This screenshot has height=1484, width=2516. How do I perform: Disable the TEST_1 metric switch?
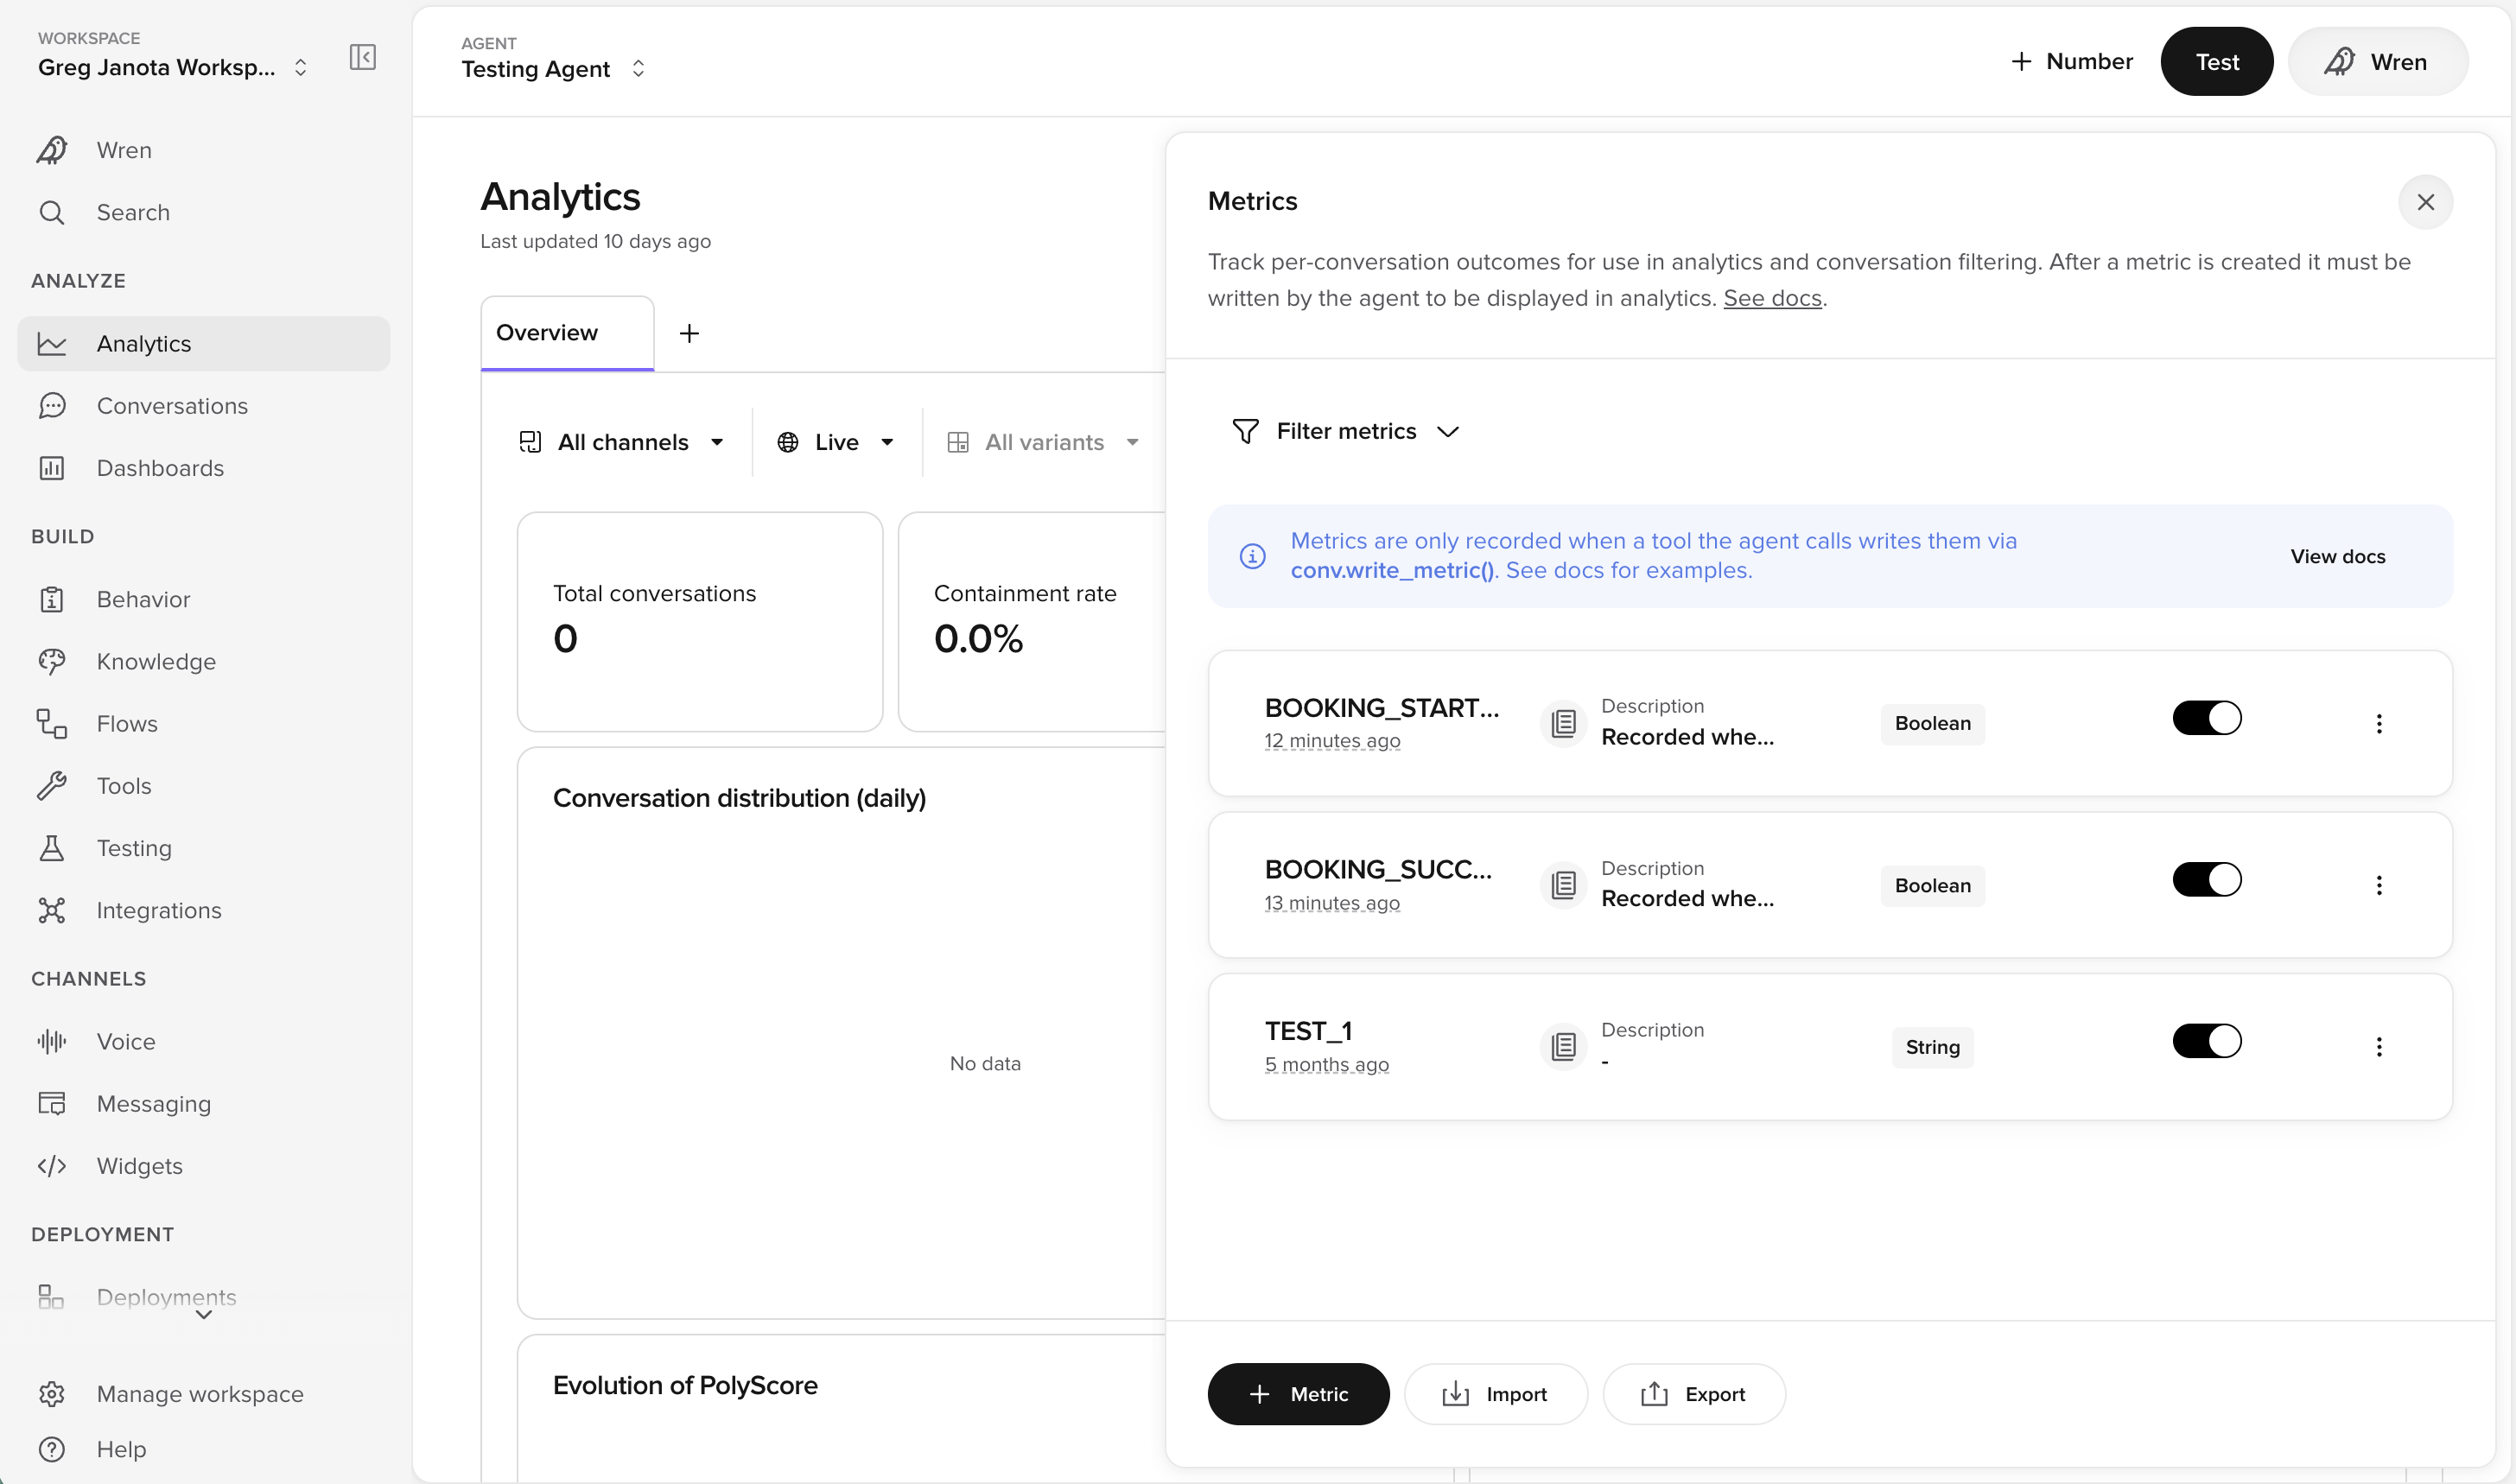click(x=2207, y=1042)
